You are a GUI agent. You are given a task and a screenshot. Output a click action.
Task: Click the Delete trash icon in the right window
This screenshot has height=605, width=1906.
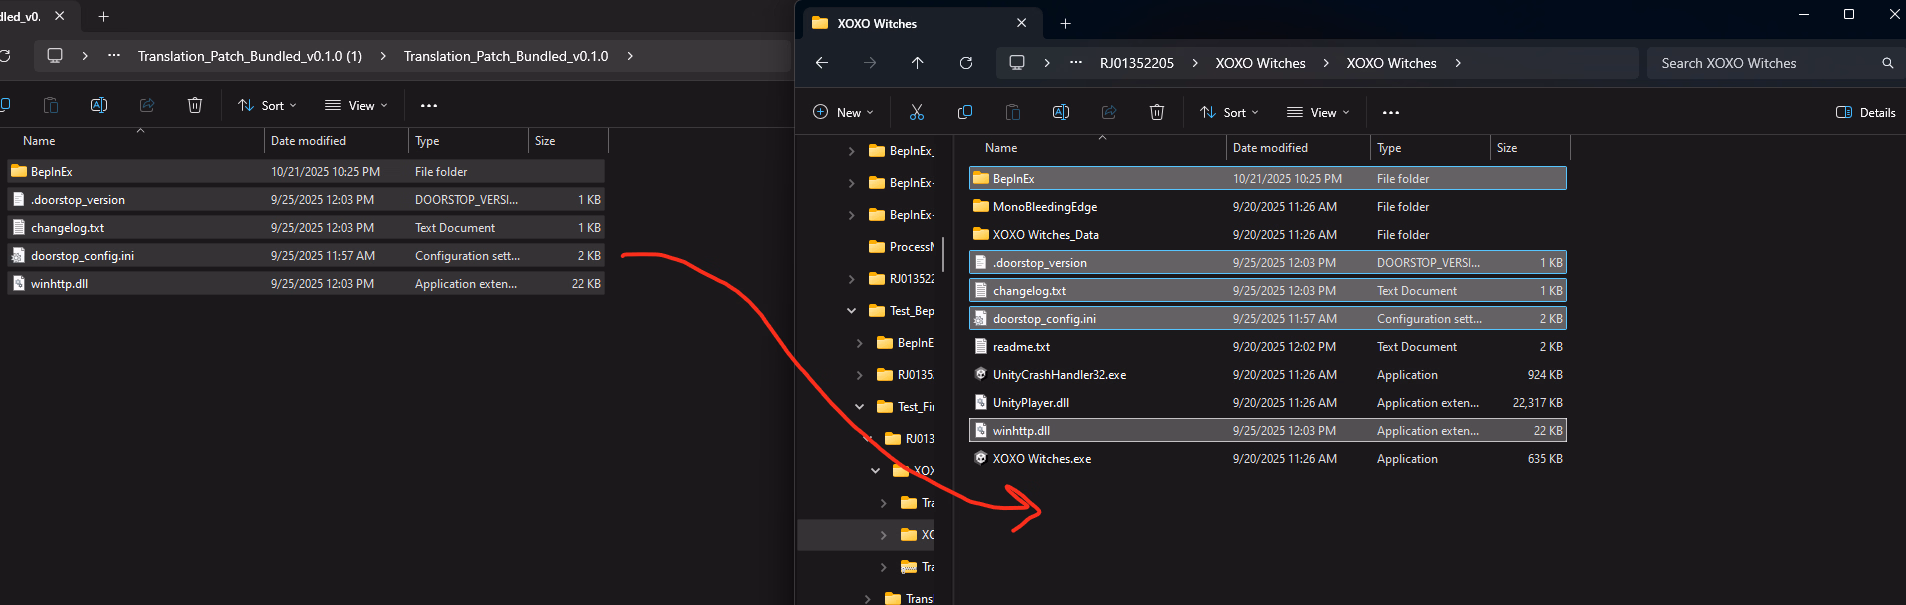1156,112
